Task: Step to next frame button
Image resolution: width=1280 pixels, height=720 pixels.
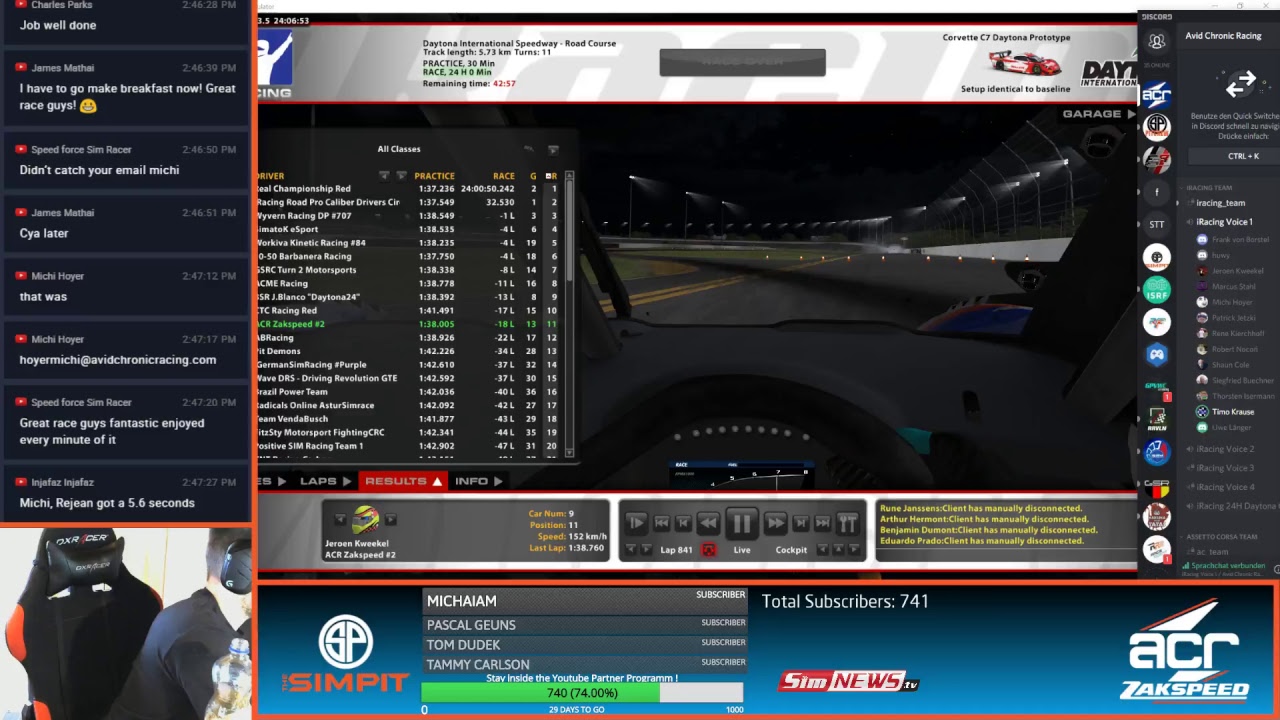Action: tap(800, 523)
